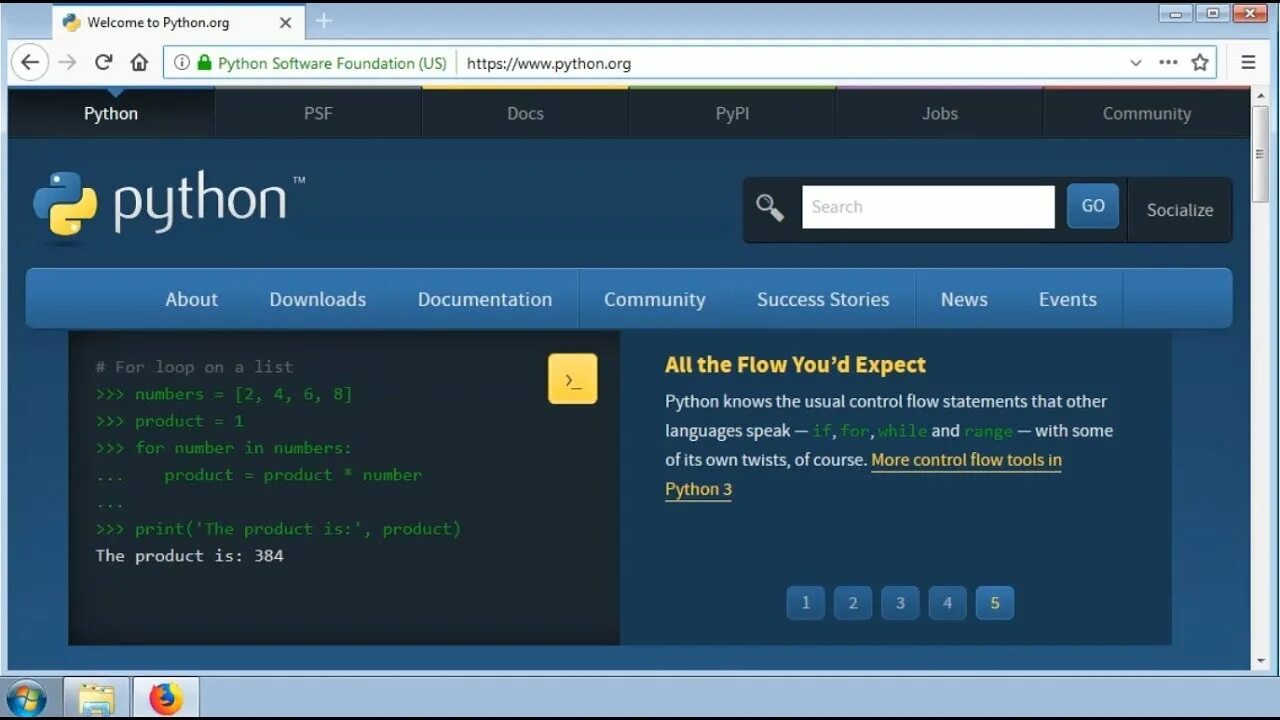Show slide 1 of the code carousel
Image resolution: width=1280 pixels, height=720 pixels.
pyautogui.click(x=805, y=603)
